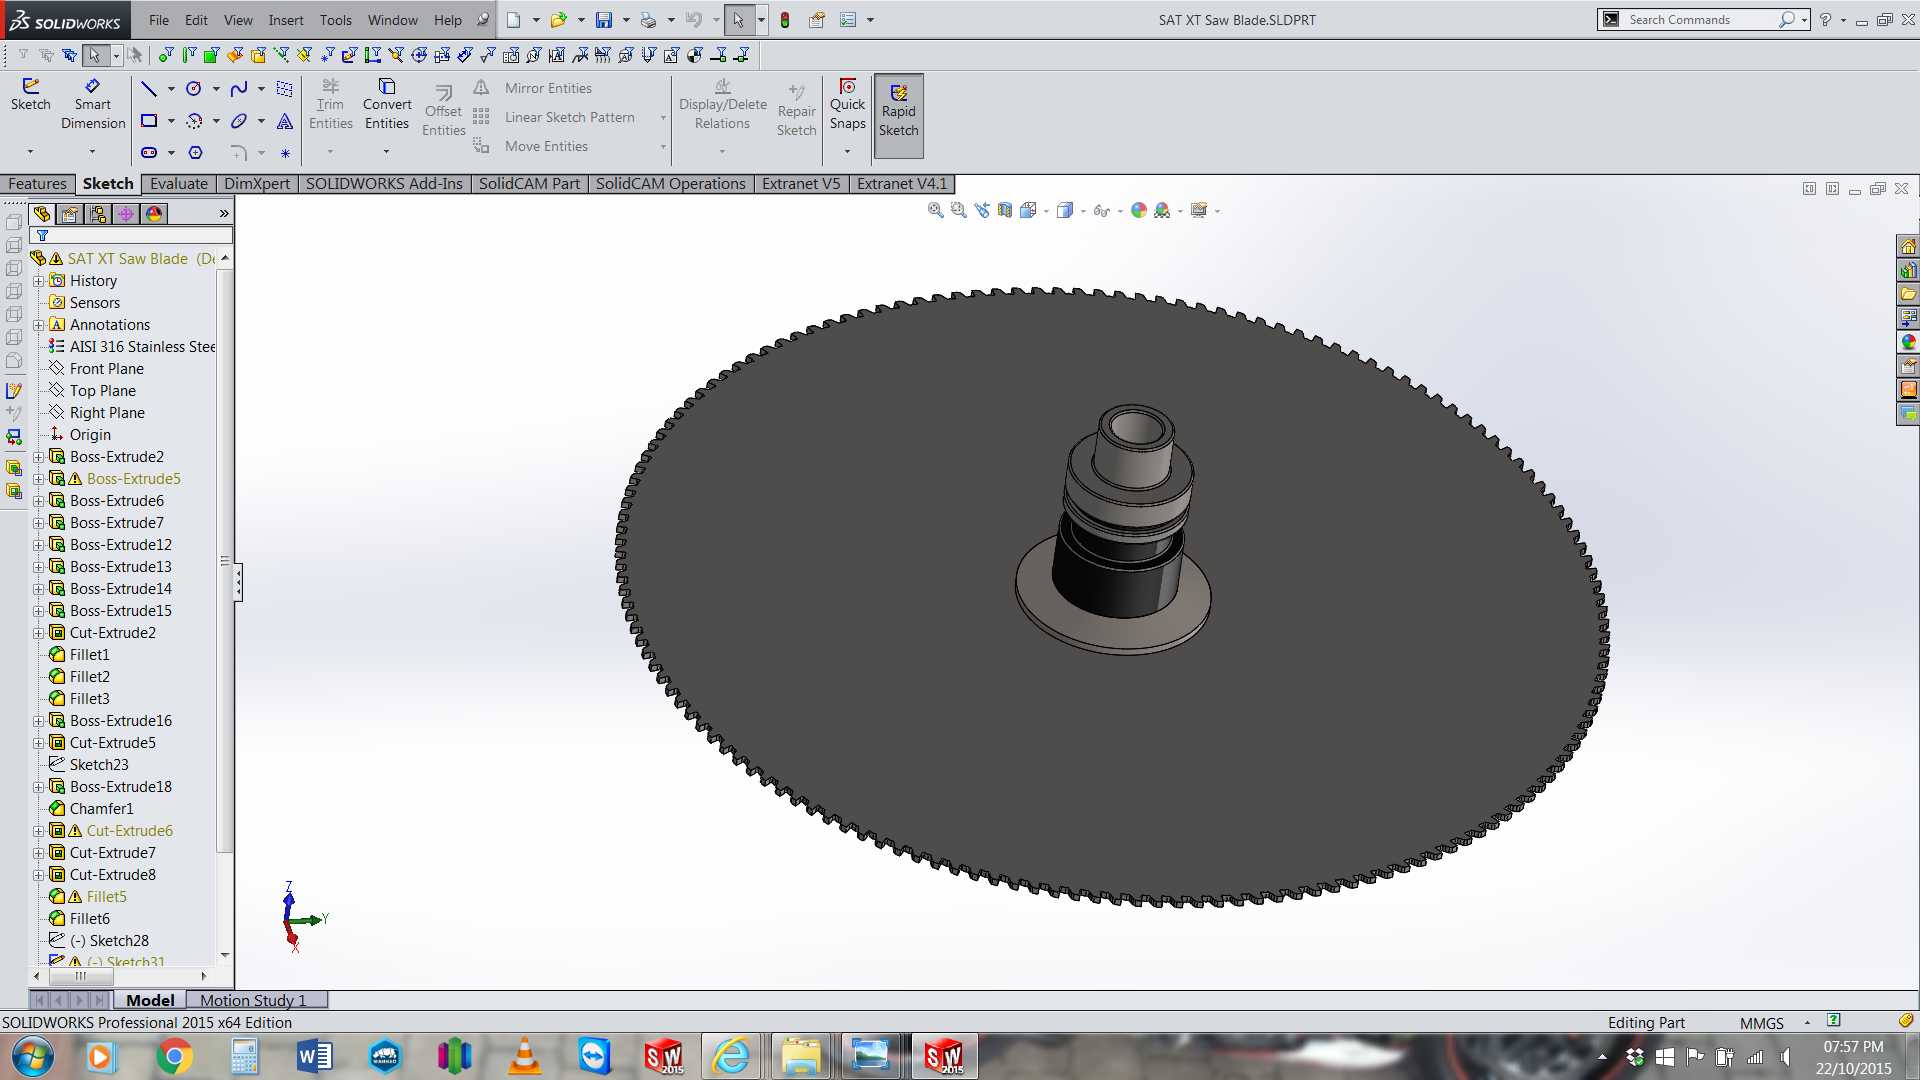Toggle the Select cursor tool in top toolbar

(738, 20)
